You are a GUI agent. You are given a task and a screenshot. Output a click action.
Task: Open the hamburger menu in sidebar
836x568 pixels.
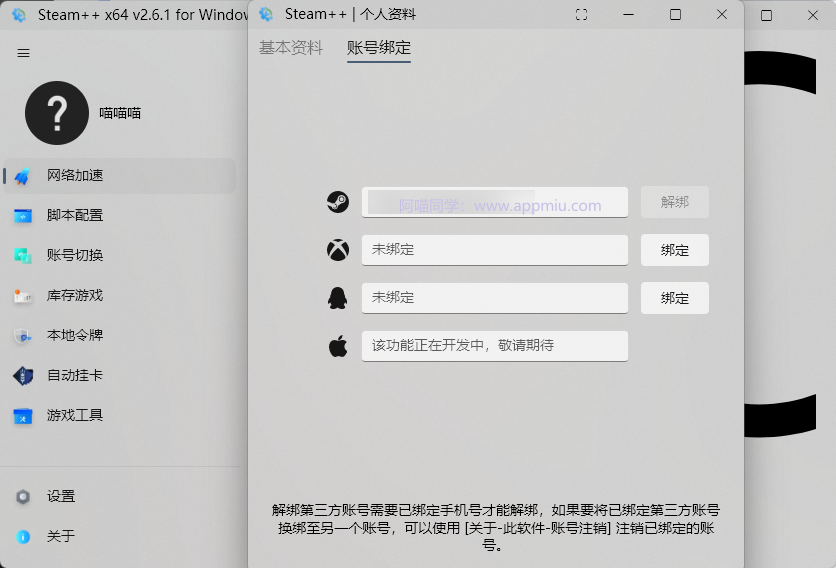pyautogui.click(x=23, y=53)
